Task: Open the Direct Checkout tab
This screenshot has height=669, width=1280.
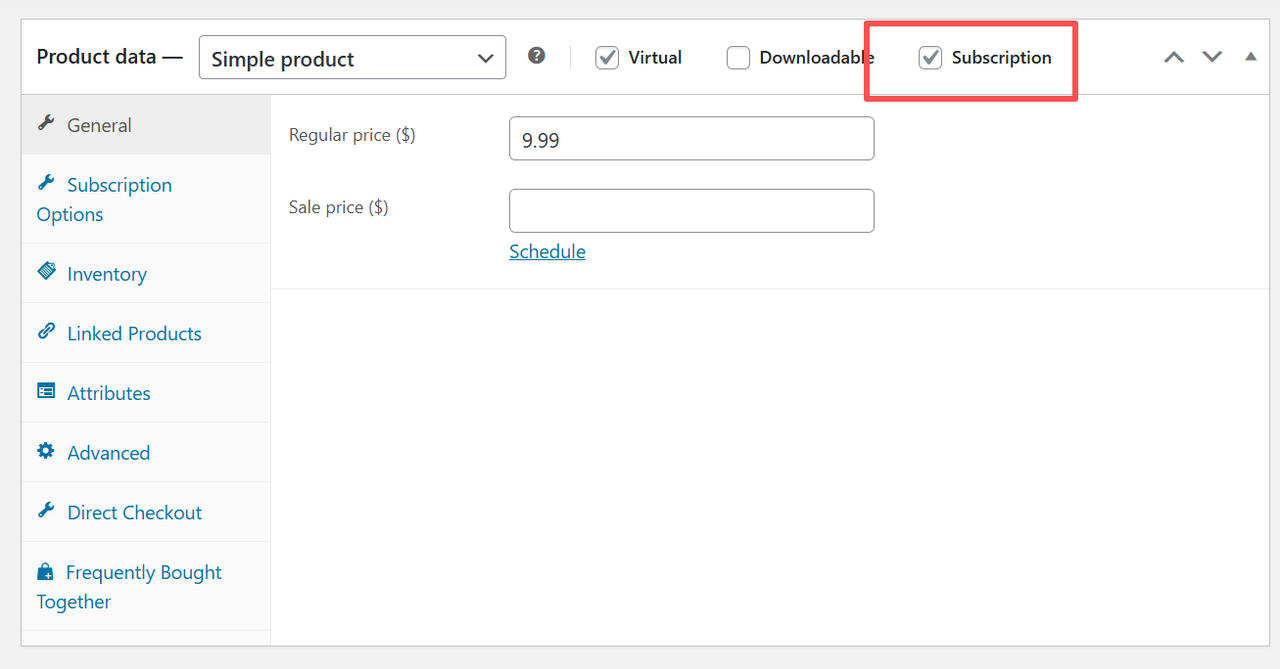Action: [134, 512]
